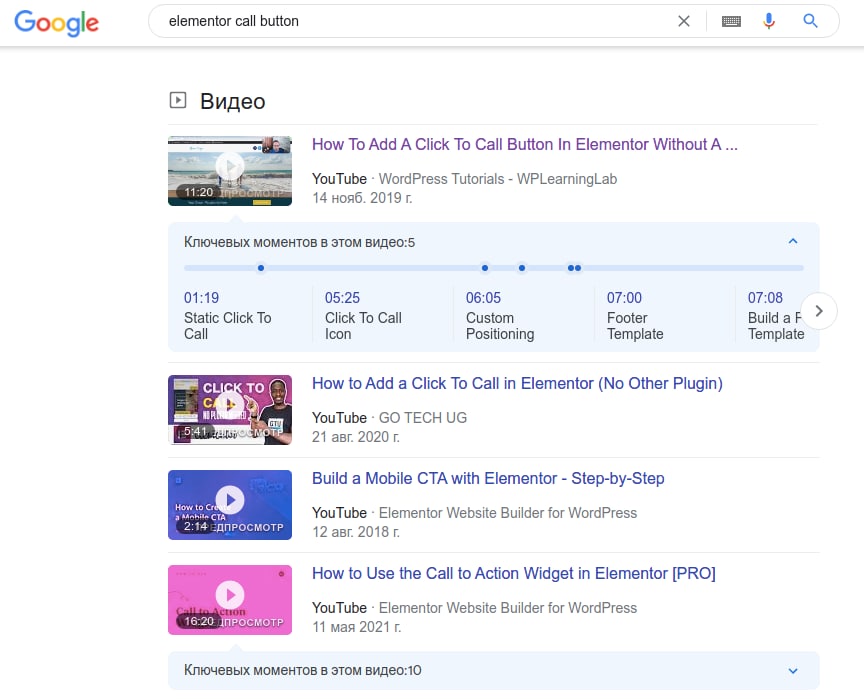Collapse the 5 key moments panel
This screenshot has width=864, height=699.
793,241
